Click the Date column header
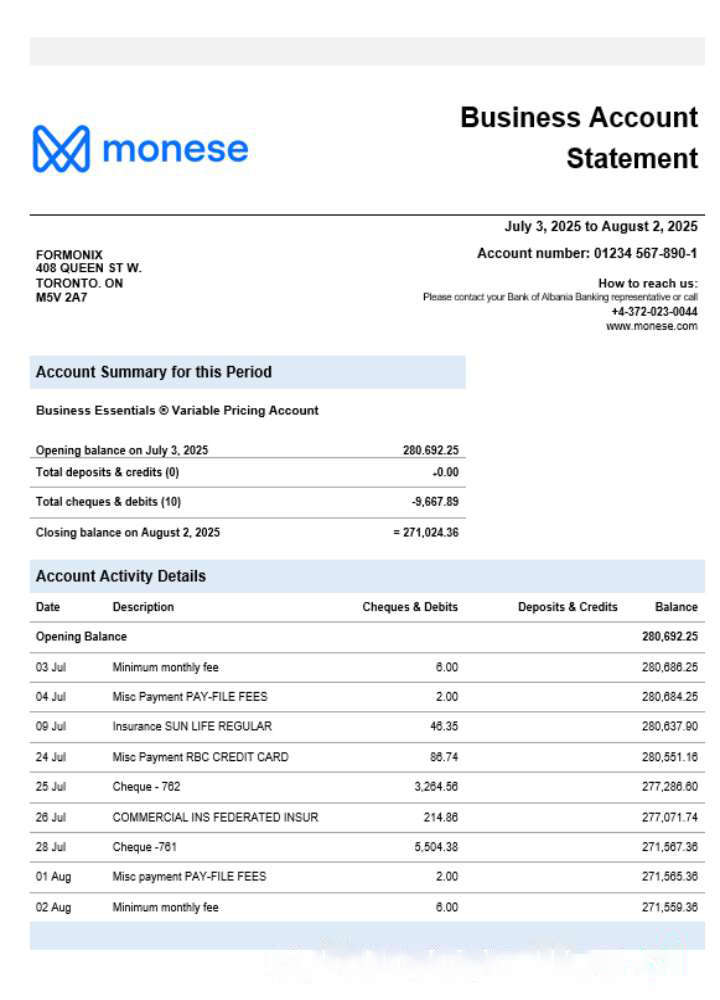This screenshot has width=720, height=1000. coord(48,607)
